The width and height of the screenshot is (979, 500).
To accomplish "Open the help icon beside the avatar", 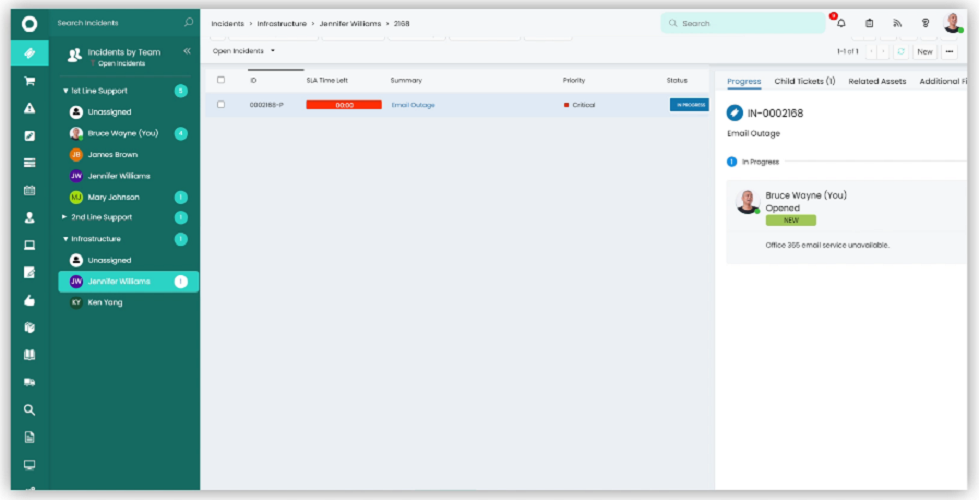I will (925, 23).
